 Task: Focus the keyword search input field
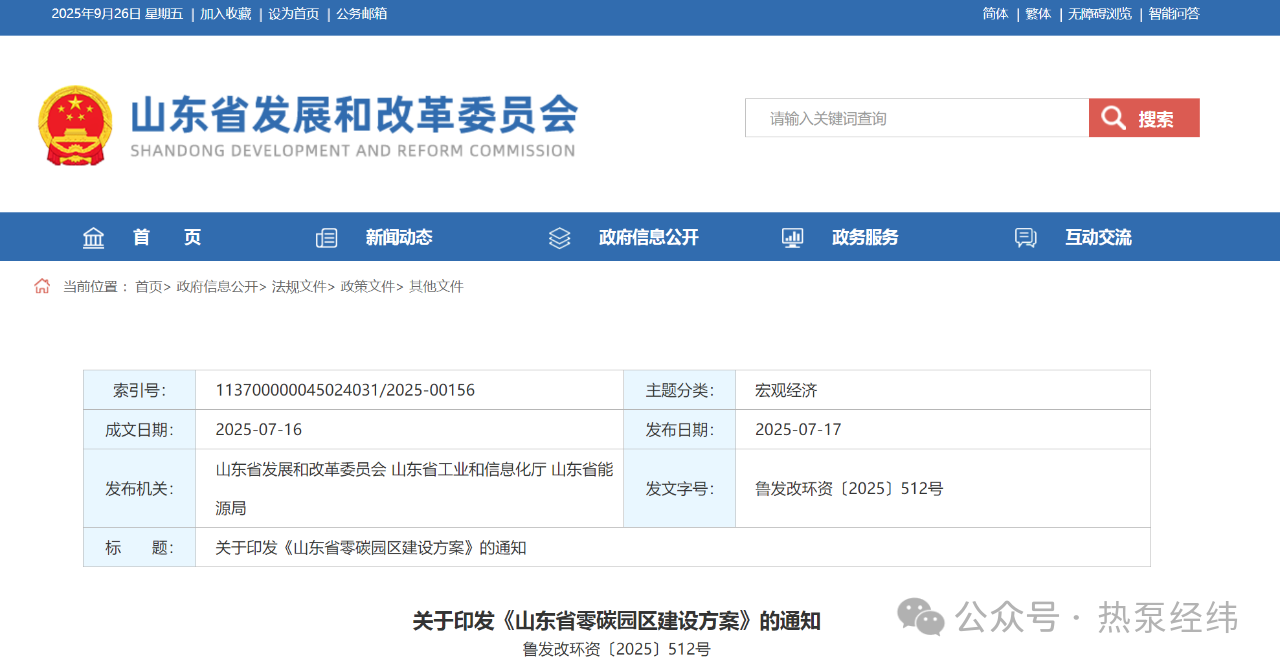click(916, 118)
